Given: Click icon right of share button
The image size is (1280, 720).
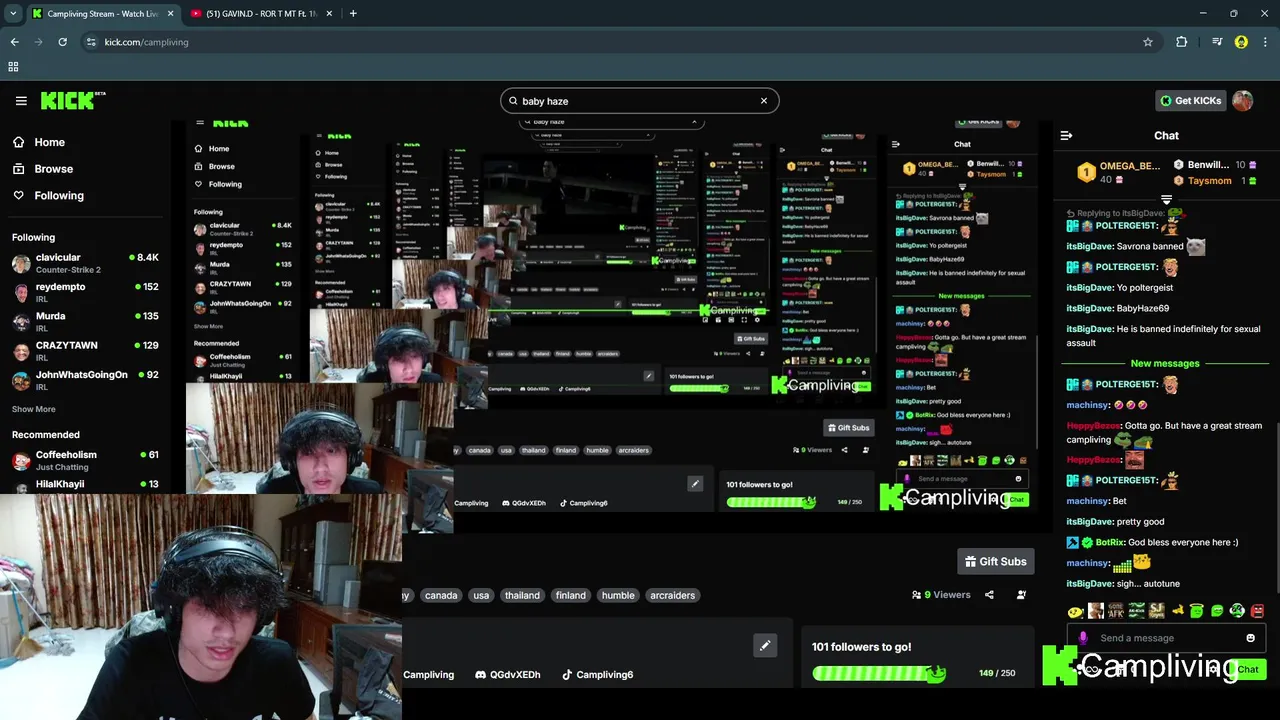Looking at the screenshot, I should (x=1021, y=595).
